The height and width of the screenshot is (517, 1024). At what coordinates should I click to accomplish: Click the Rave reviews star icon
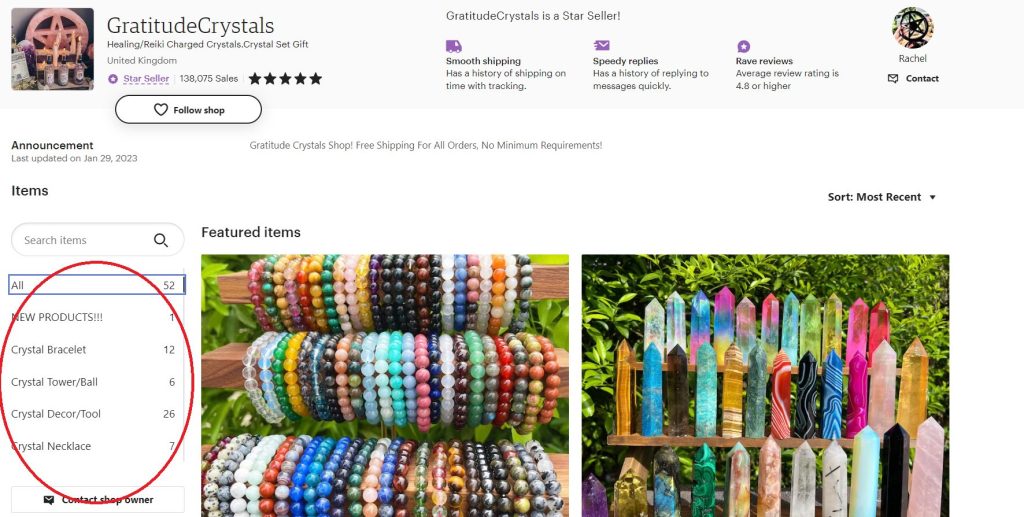(743, 46)
